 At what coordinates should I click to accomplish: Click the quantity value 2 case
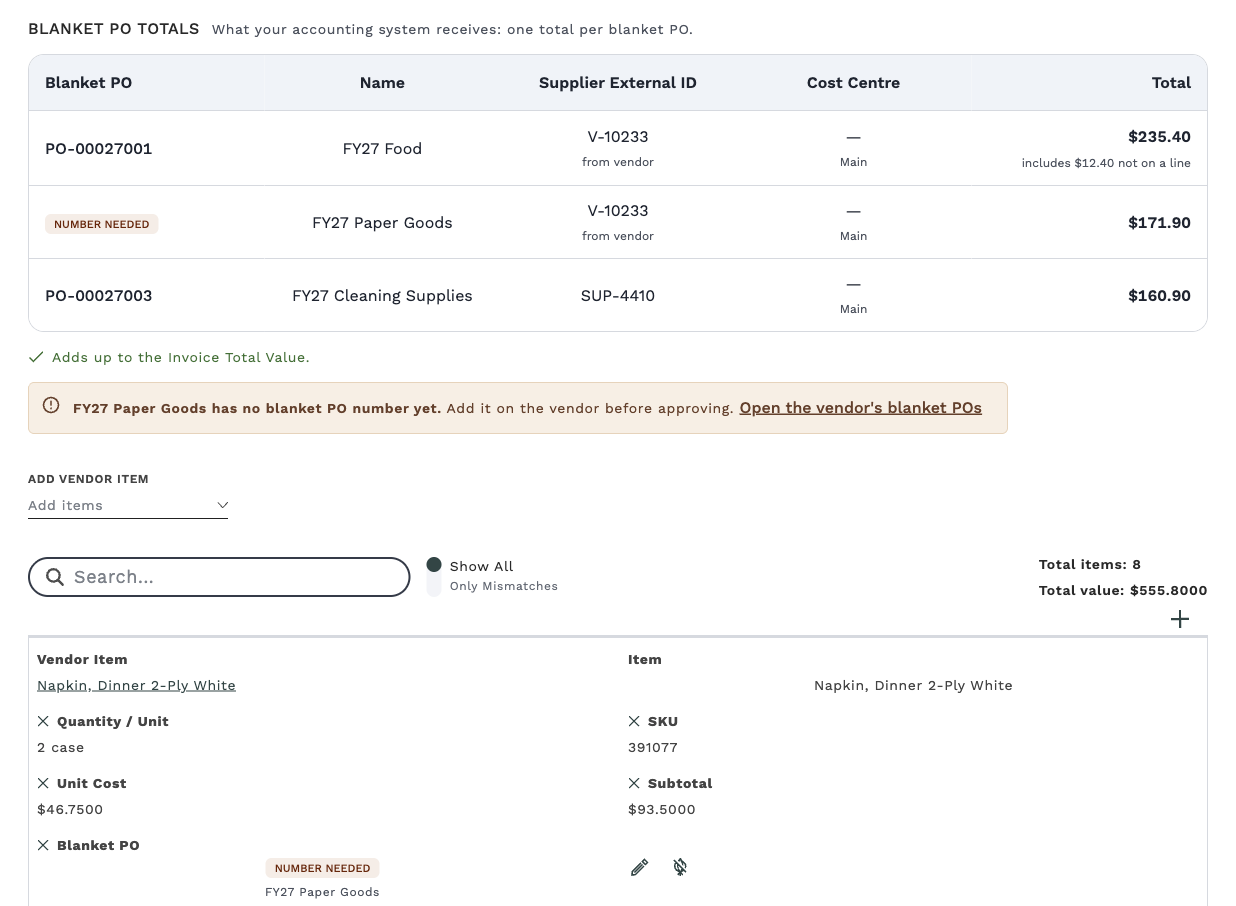tap(60, 747)
